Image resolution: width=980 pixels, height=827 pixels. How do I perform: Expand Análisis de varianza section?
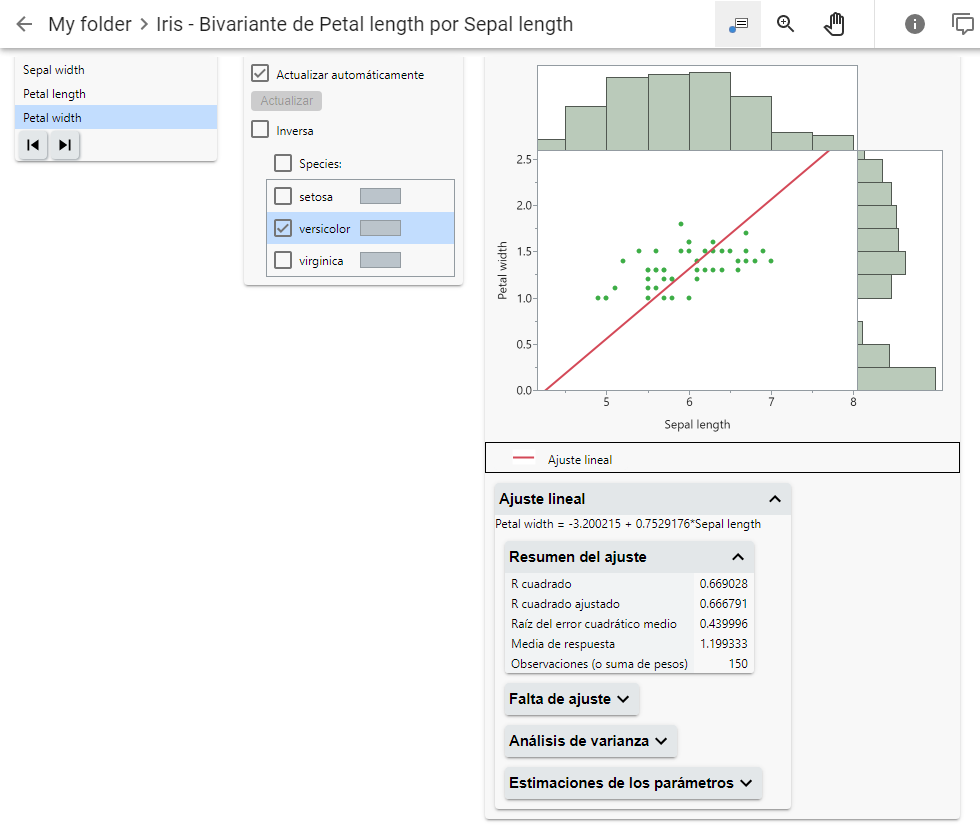pos(589,741)
